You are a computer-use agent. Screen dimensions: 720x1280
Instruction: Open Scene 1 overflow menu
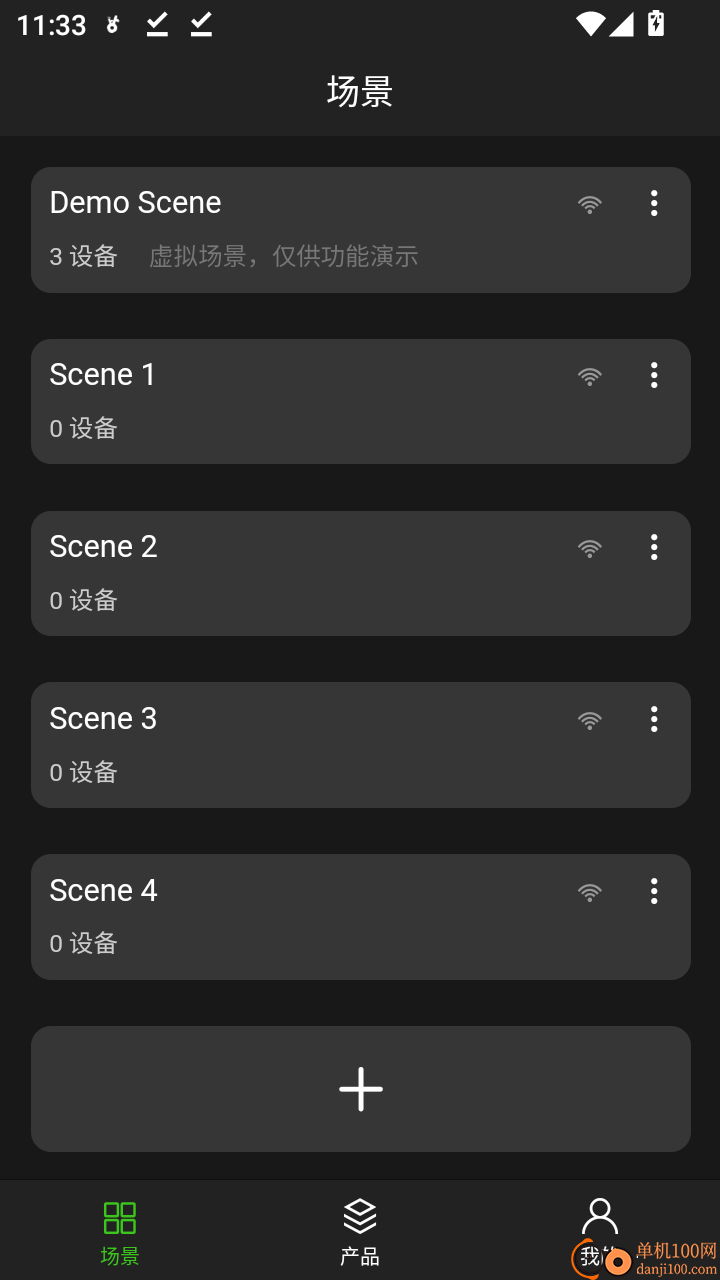654,375
